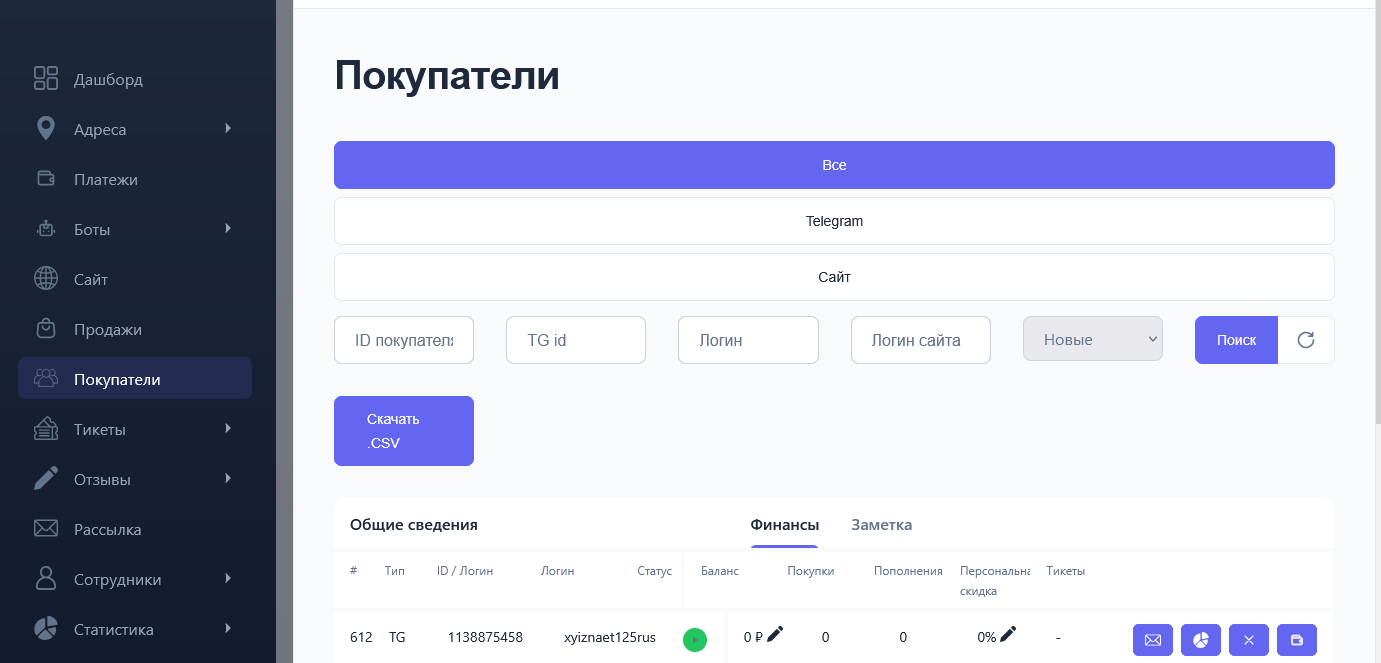
Task: Toggle the green status indicator for xyiznaet125rus
Action: (694, 640)
